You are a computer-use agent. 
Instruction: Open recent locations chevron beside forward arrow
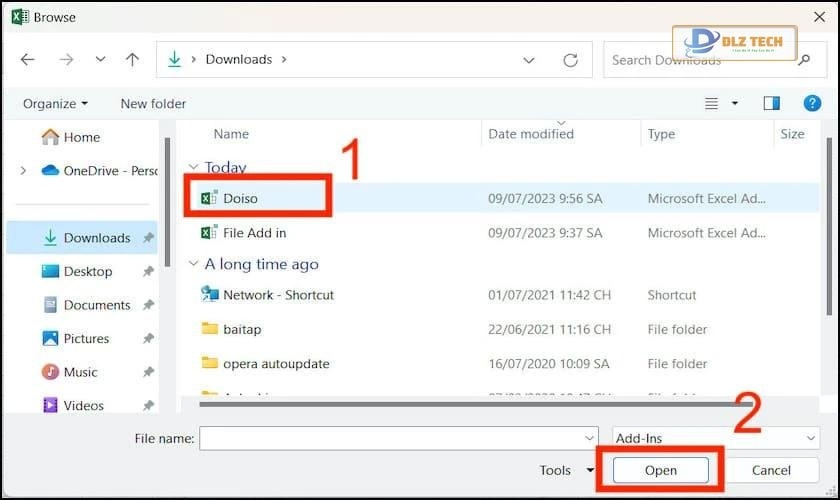pos(100,59)
